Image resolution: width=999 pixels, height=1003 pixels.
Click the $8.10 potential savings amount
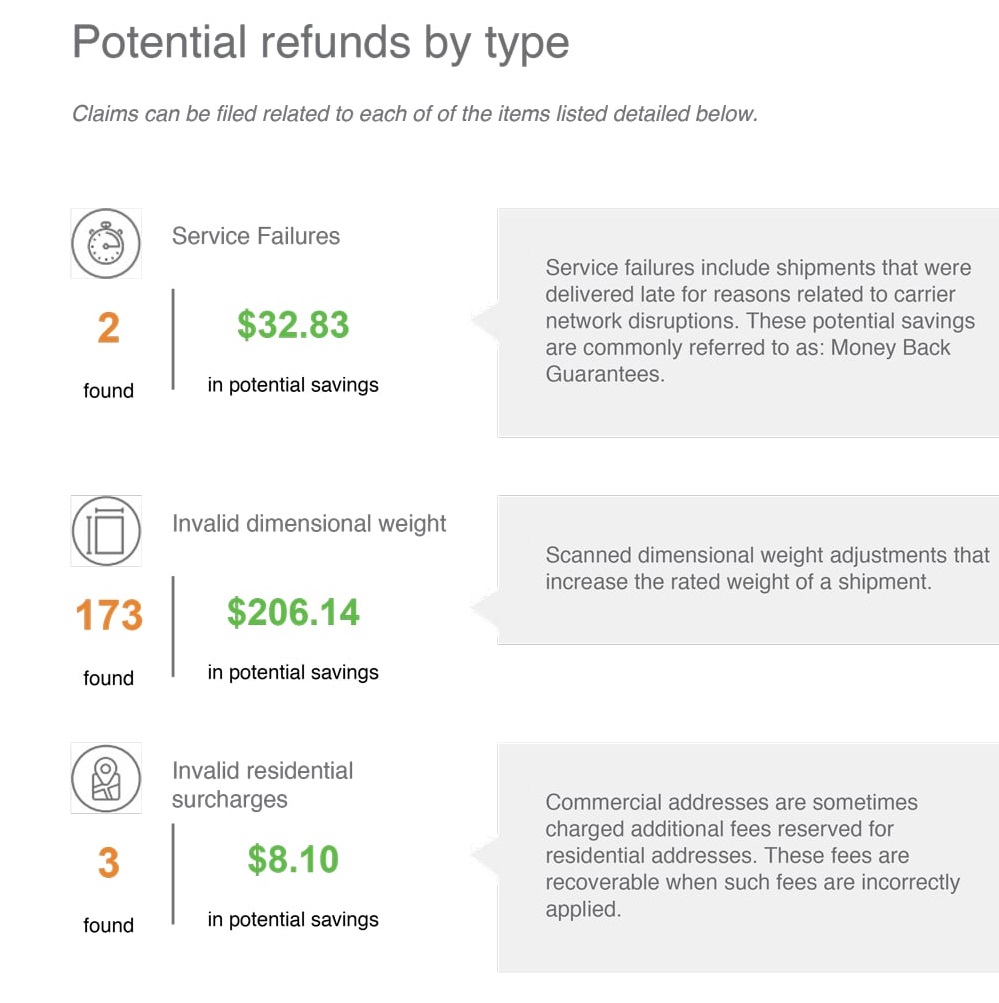(x=293, y=859)
